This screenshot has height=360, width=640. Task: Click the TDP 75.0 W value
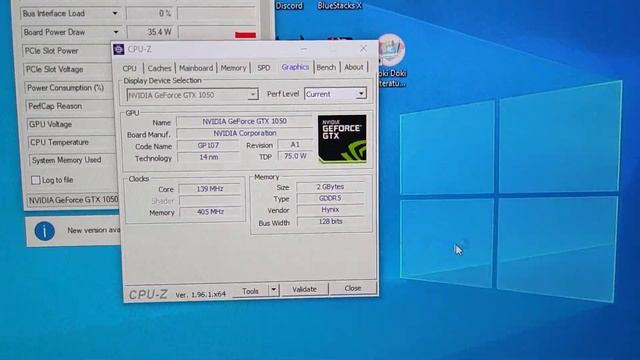[x=295, y=156]
